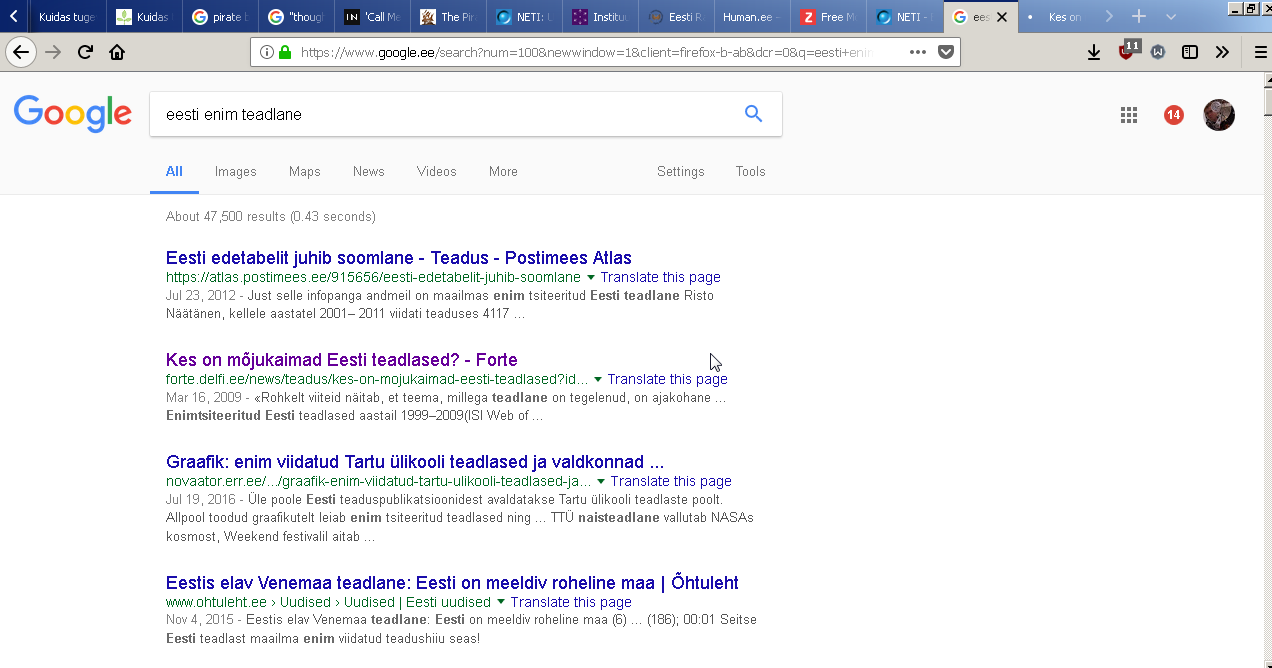Open the Google apps grid
The width and height of the screenshot is (1272, 668).
(1129, 115)
